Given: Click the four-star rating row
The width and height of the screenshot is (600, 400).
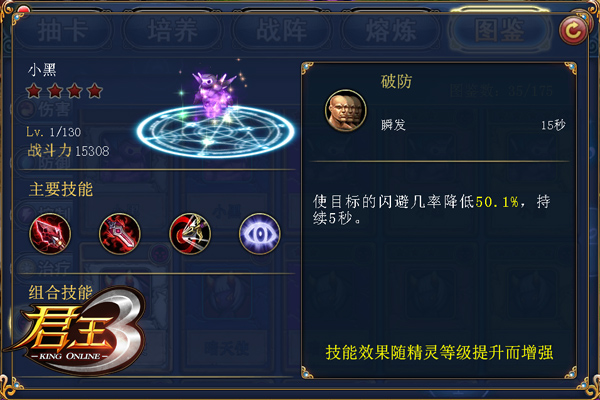Looking at the screenshot, I should tap(64, 91).
